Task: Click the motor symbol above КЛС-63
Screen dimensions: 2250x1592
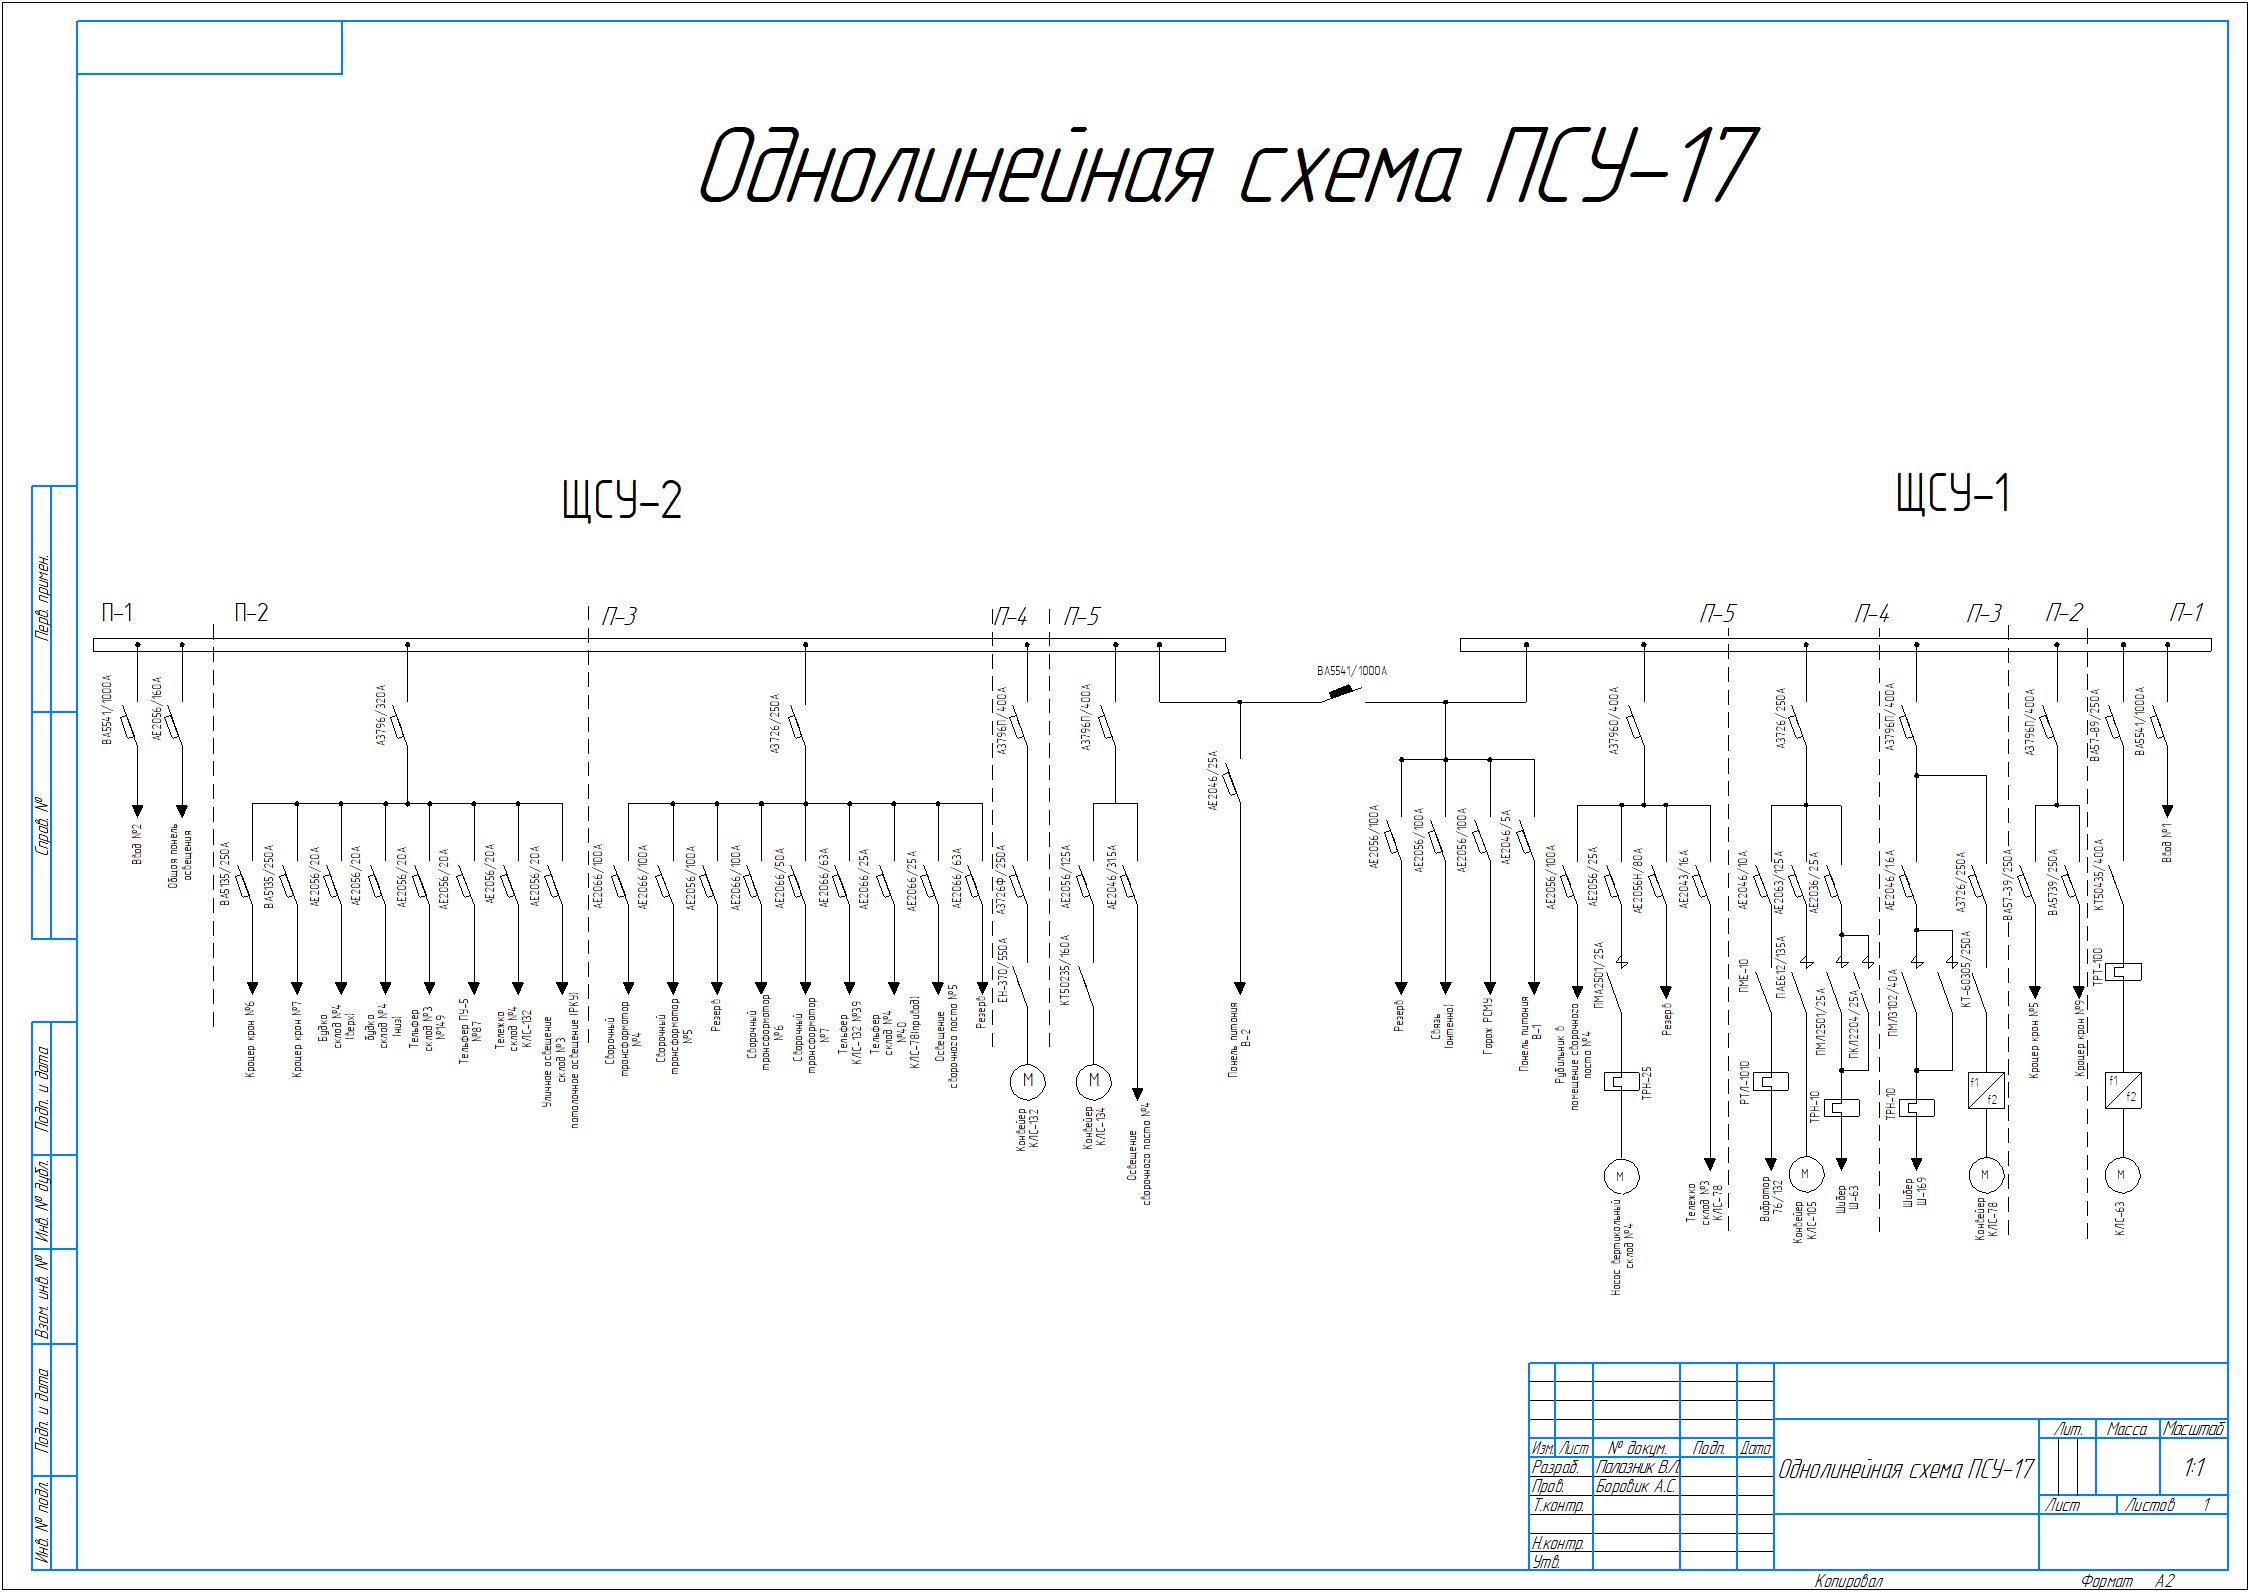Action: [x=2121, y=1175]
